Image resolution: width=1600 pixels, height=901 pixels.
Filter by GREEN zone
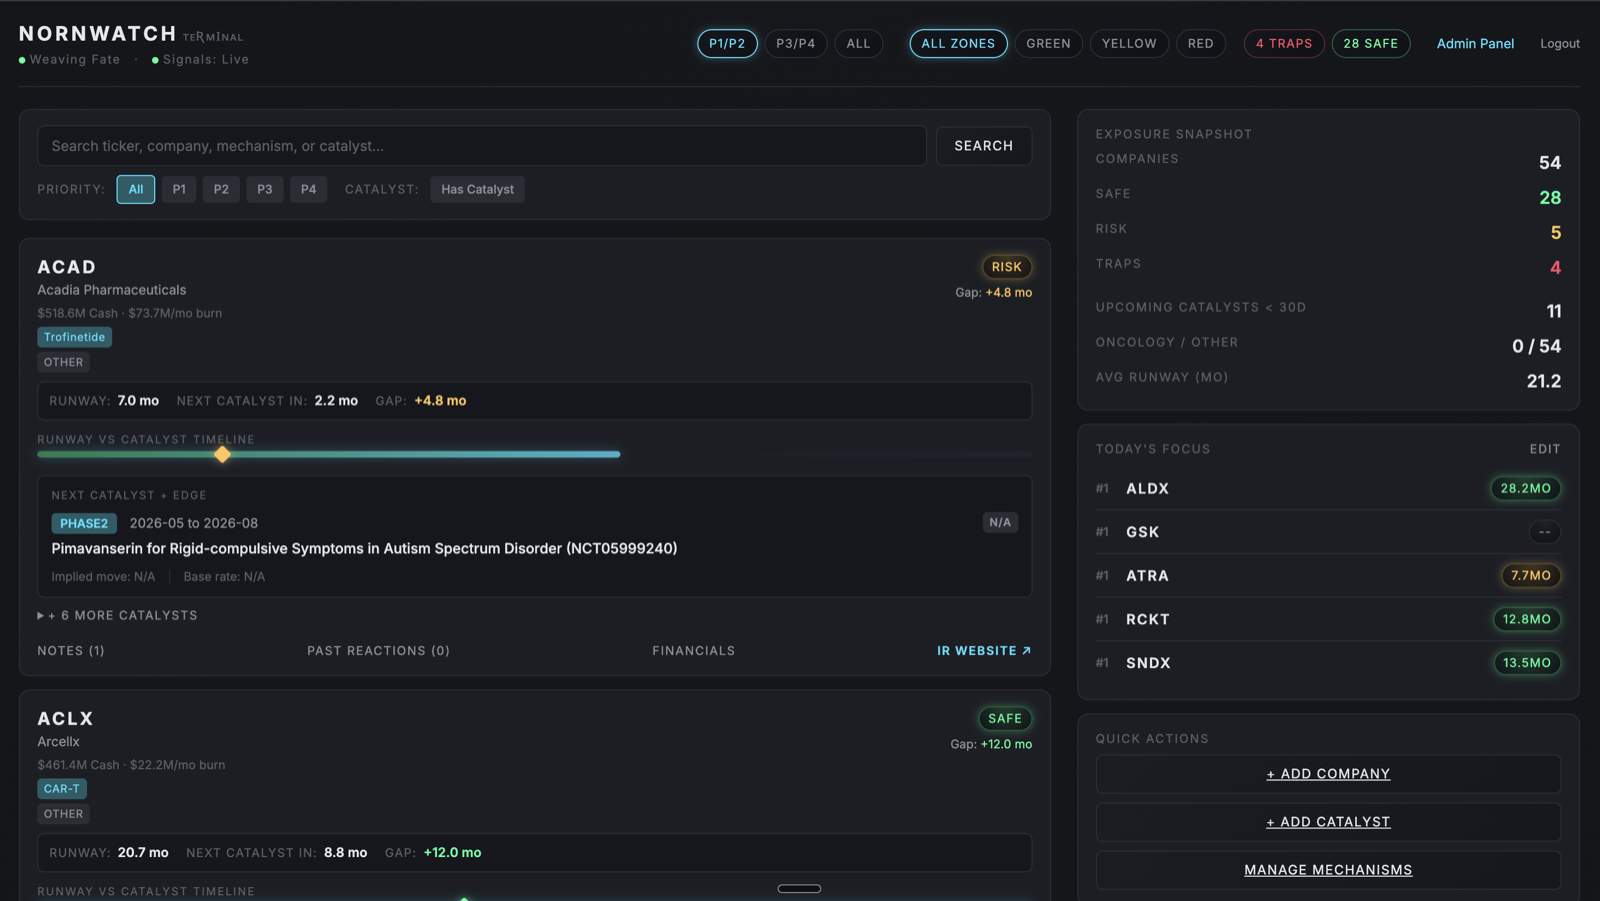coord(1048,44)
